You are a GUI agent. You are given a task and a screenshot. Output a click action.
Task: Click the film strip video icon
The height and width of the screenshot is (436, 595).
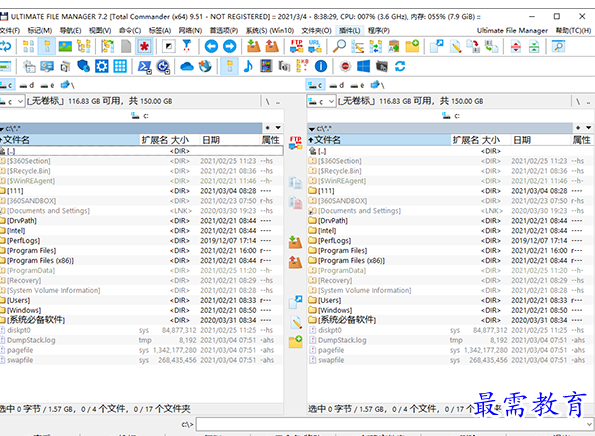[266, 66]
